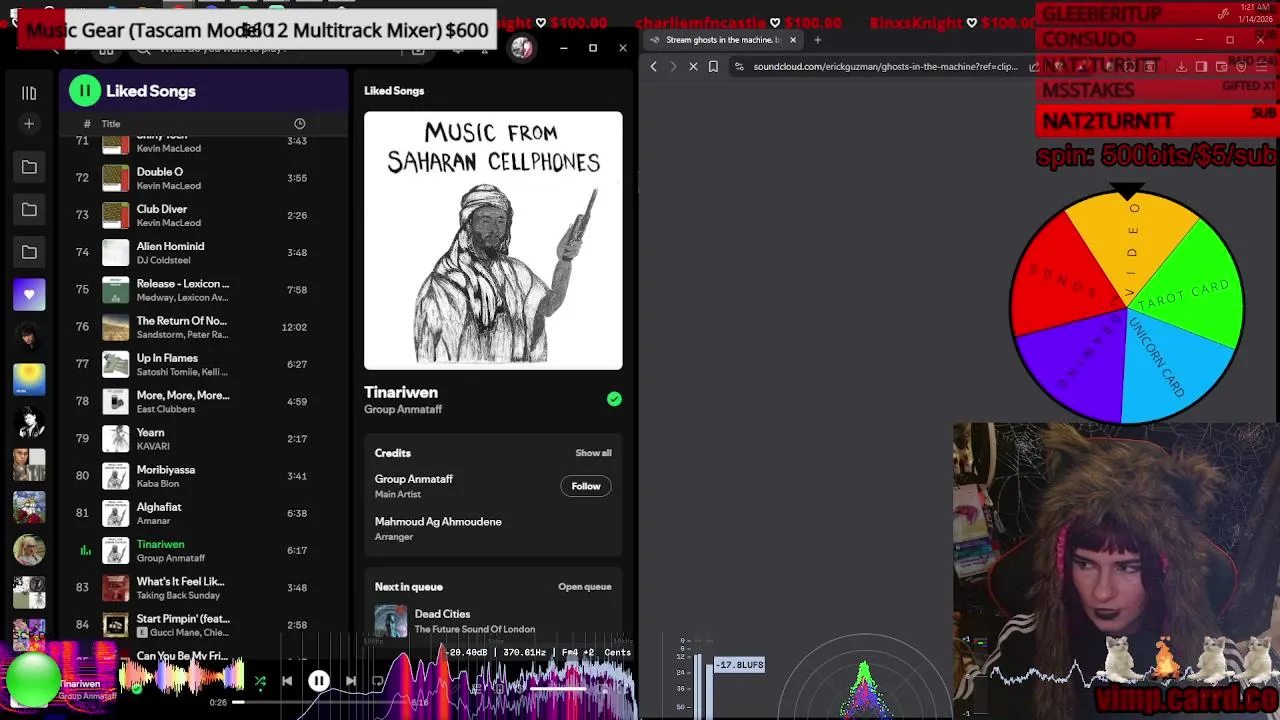Viewport: 1280px width, 720px height.
Task: Follow Group Anmataff
Action: [586, 486]
